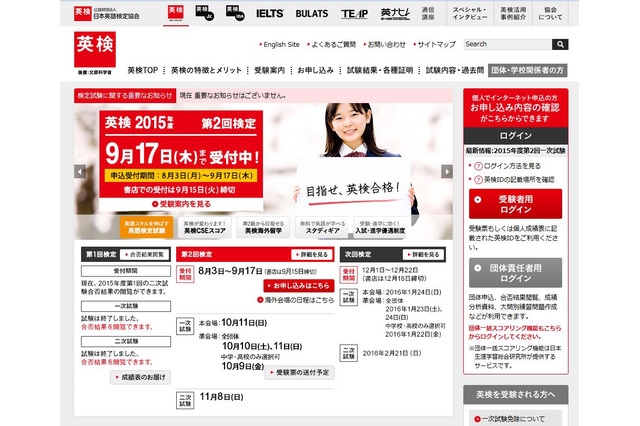The height and width of the screenshot is (426, 640).
Task: Click the 英検を受験される方へ header
Action: coord(516,395)
